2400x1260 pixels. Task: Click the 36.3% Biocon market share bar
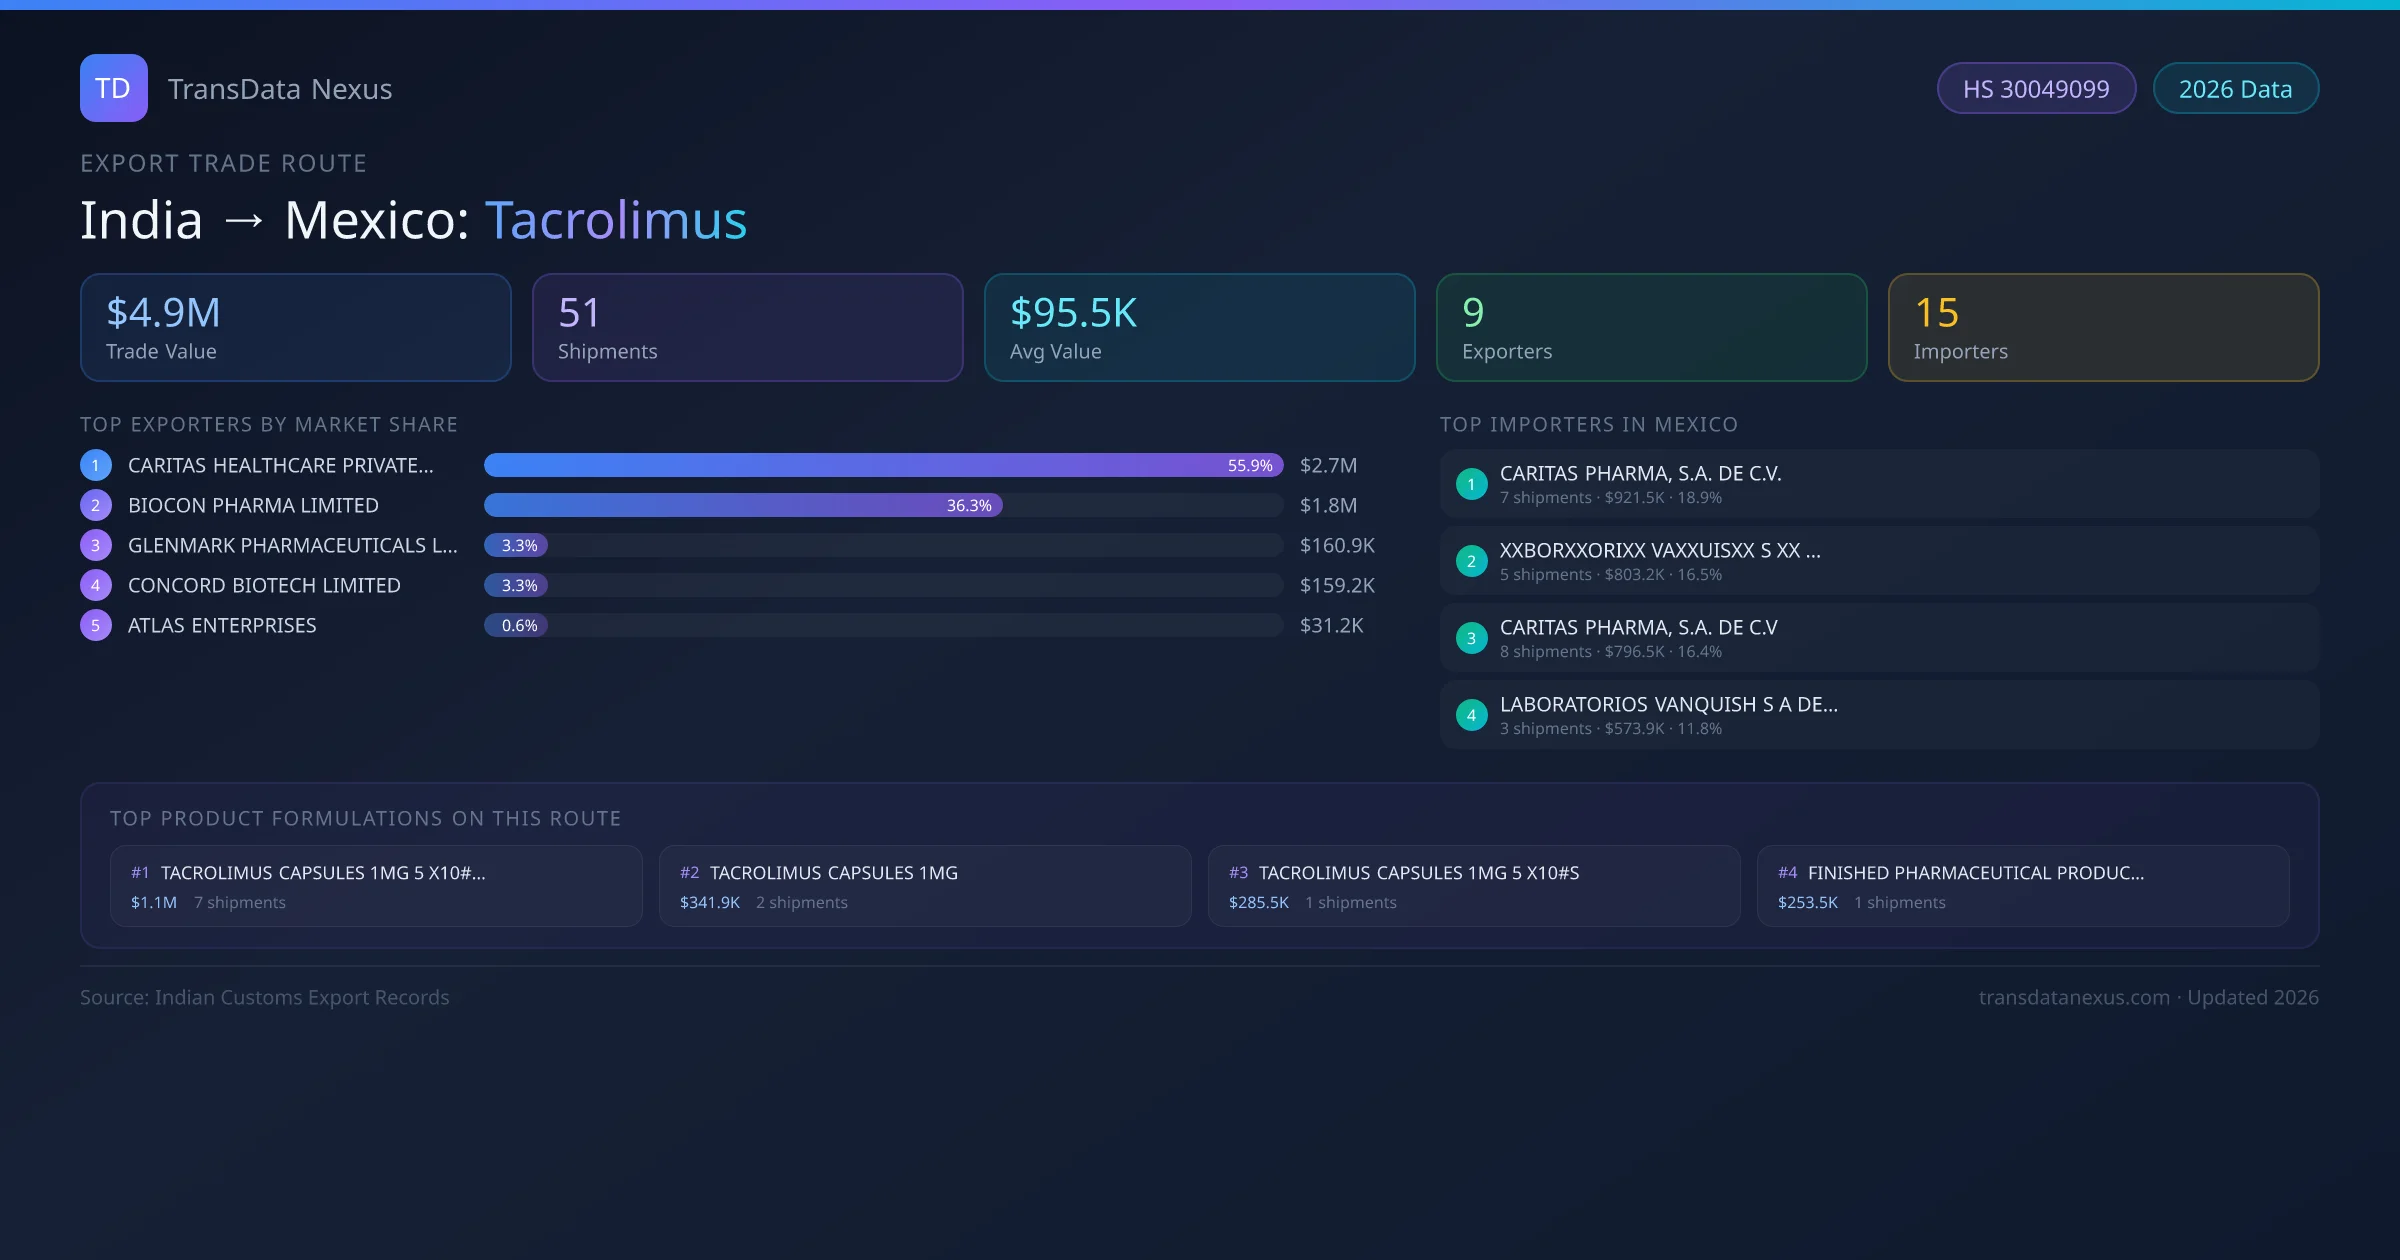(743, 505)
